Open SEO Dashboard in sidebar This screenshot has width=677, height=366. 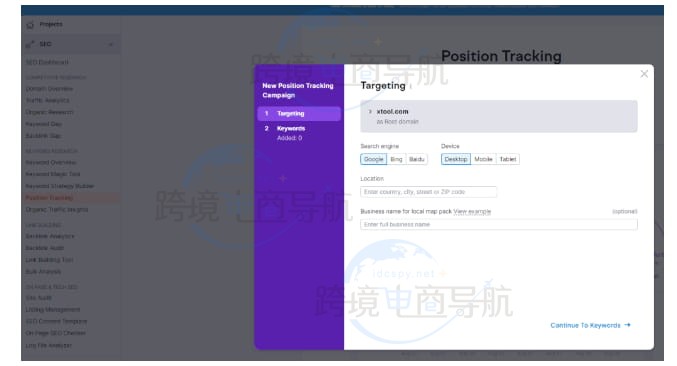(47, 62)
